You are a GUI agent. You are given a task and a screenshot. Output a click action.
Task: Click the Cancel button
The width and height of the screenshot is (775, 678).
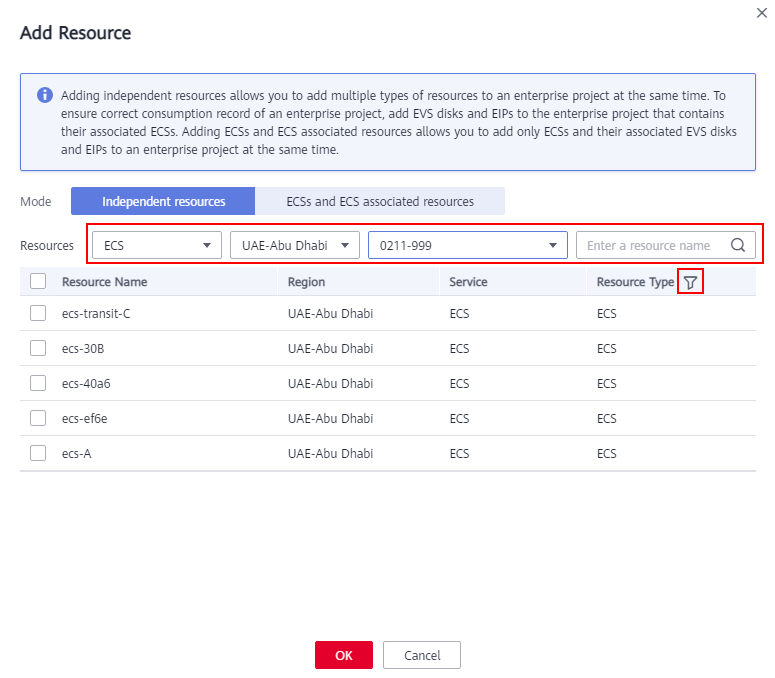point(422,655)
